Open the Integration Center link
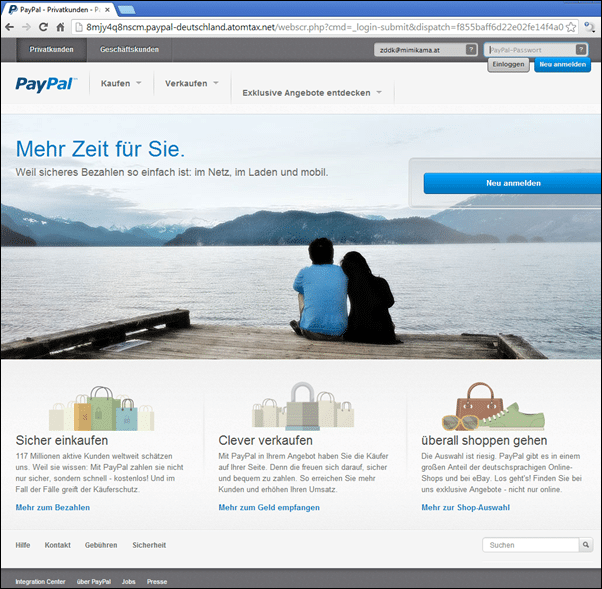The width and height of the screenshot is (602, 589). pyautogui.click(x=40, y=581)
